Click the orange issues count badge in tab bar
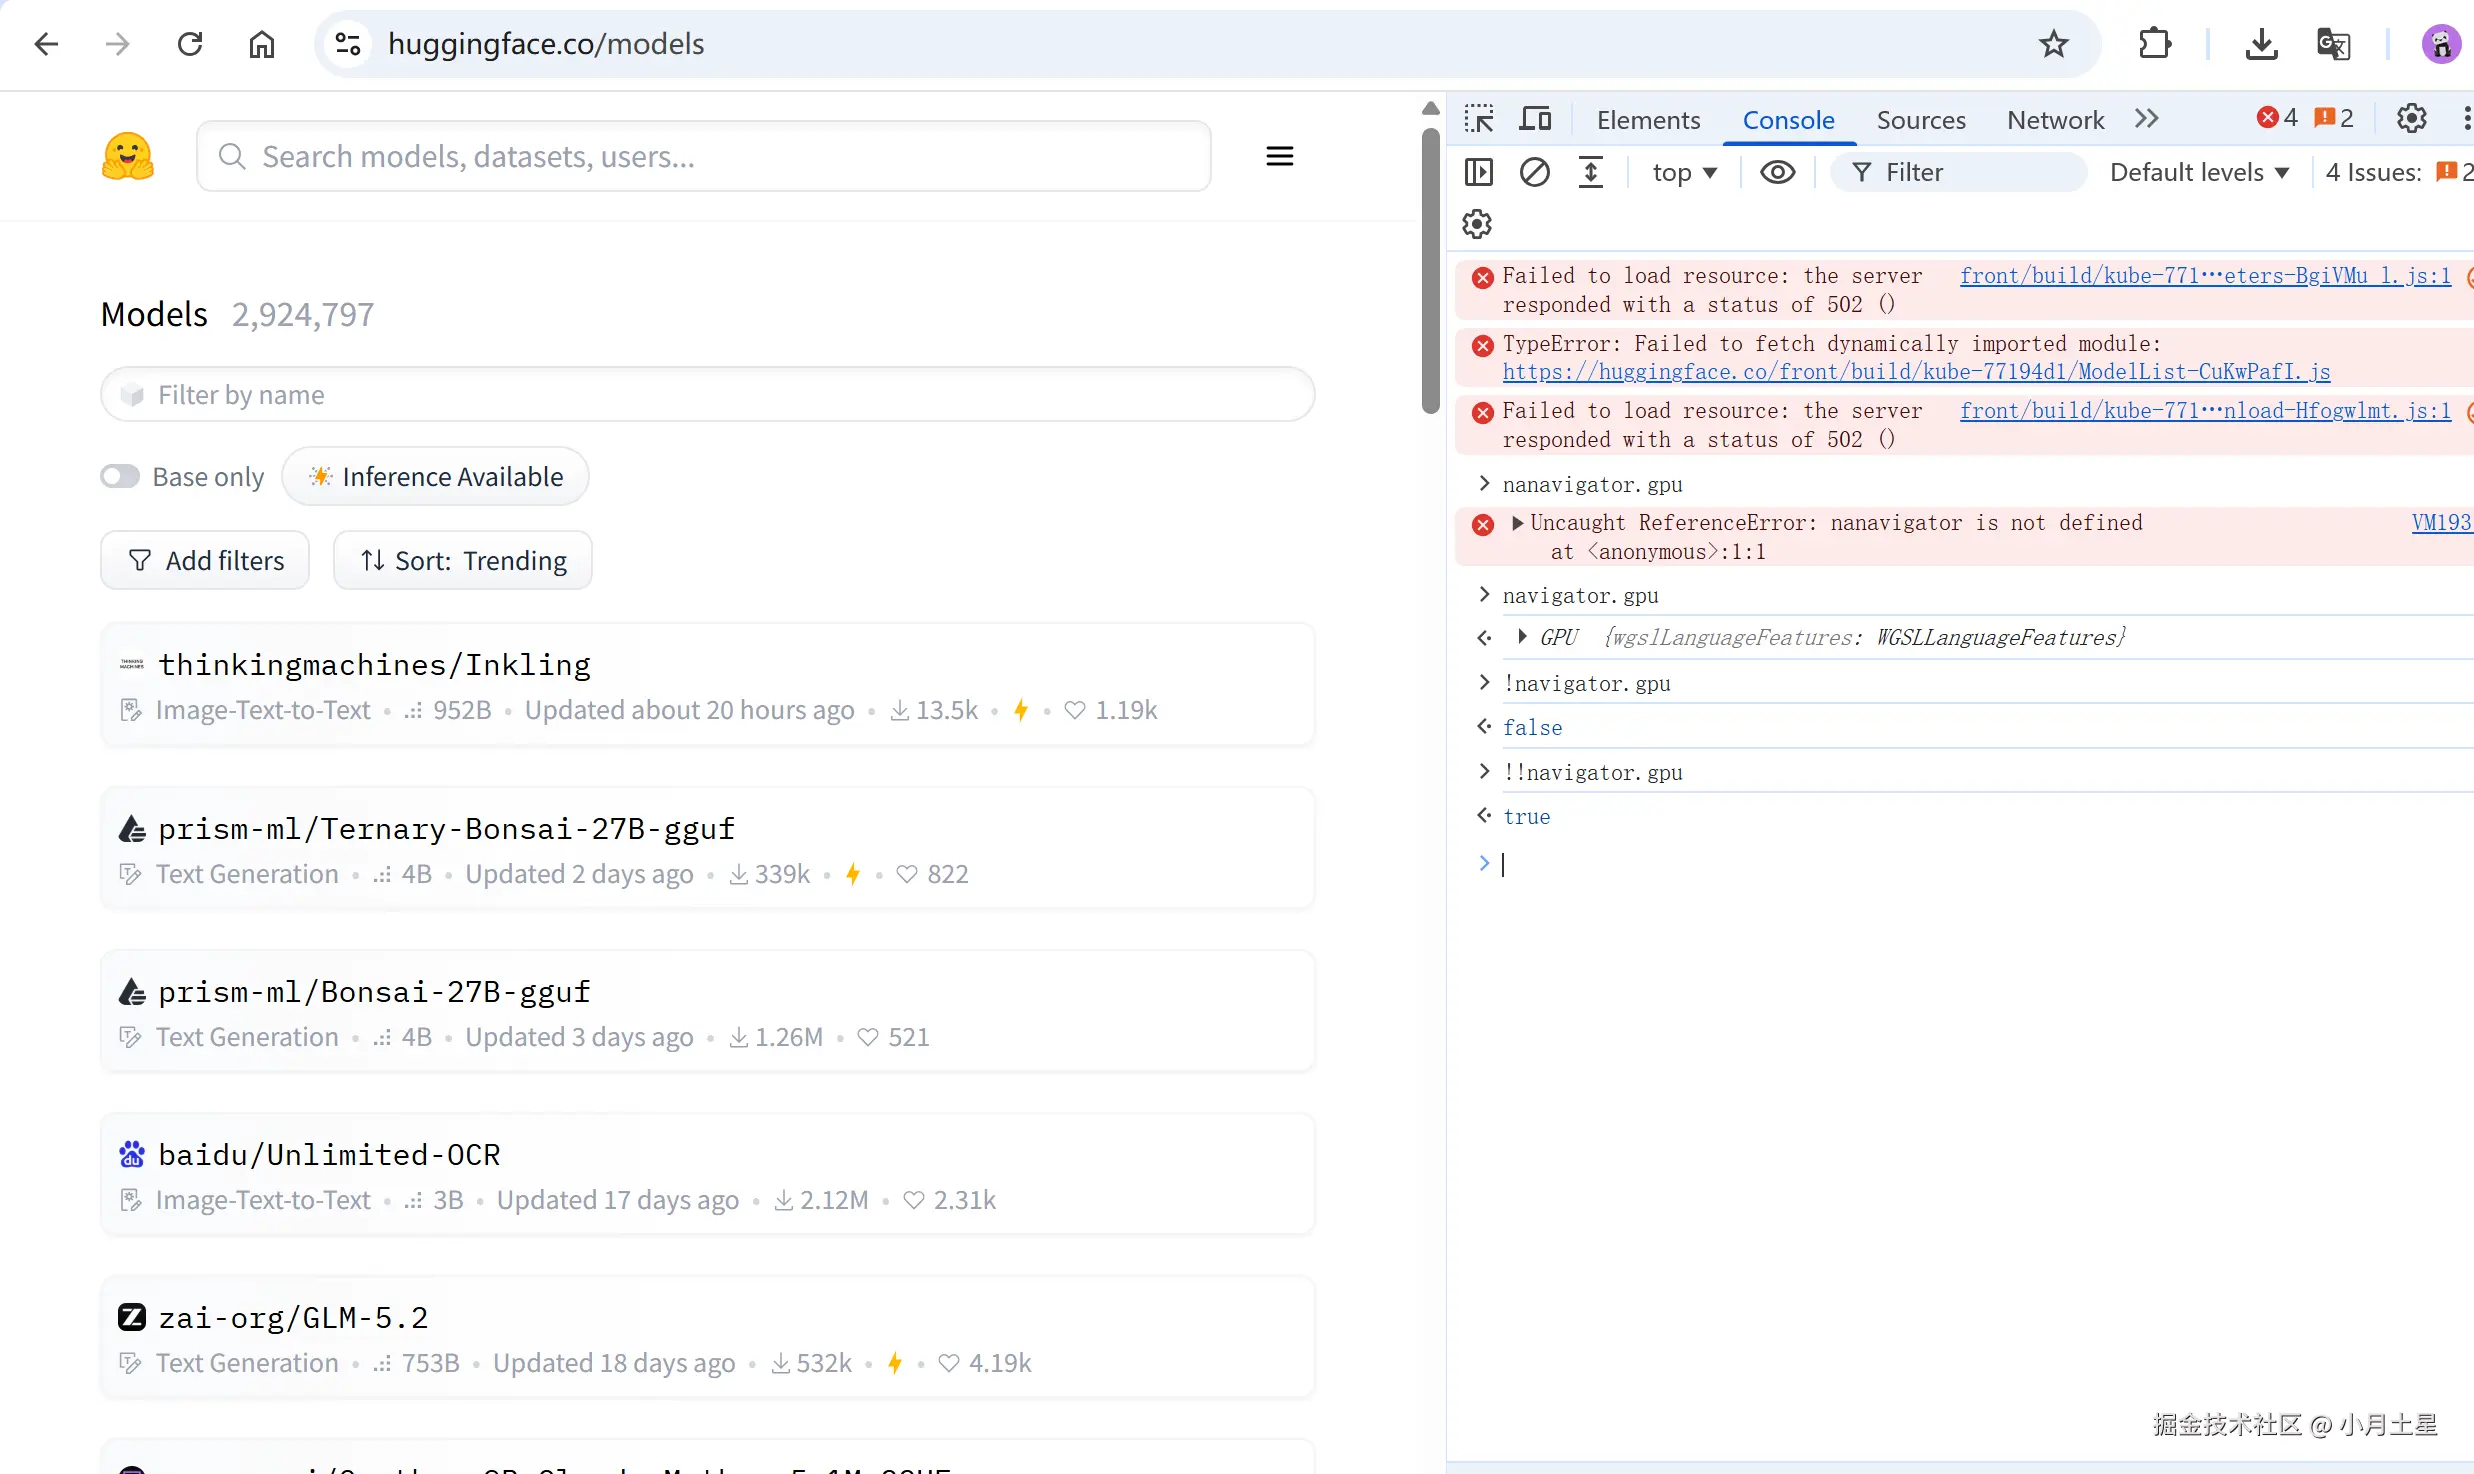Image resolution: width=2474 pixels, height=1474 pixels. point(2334,118)
